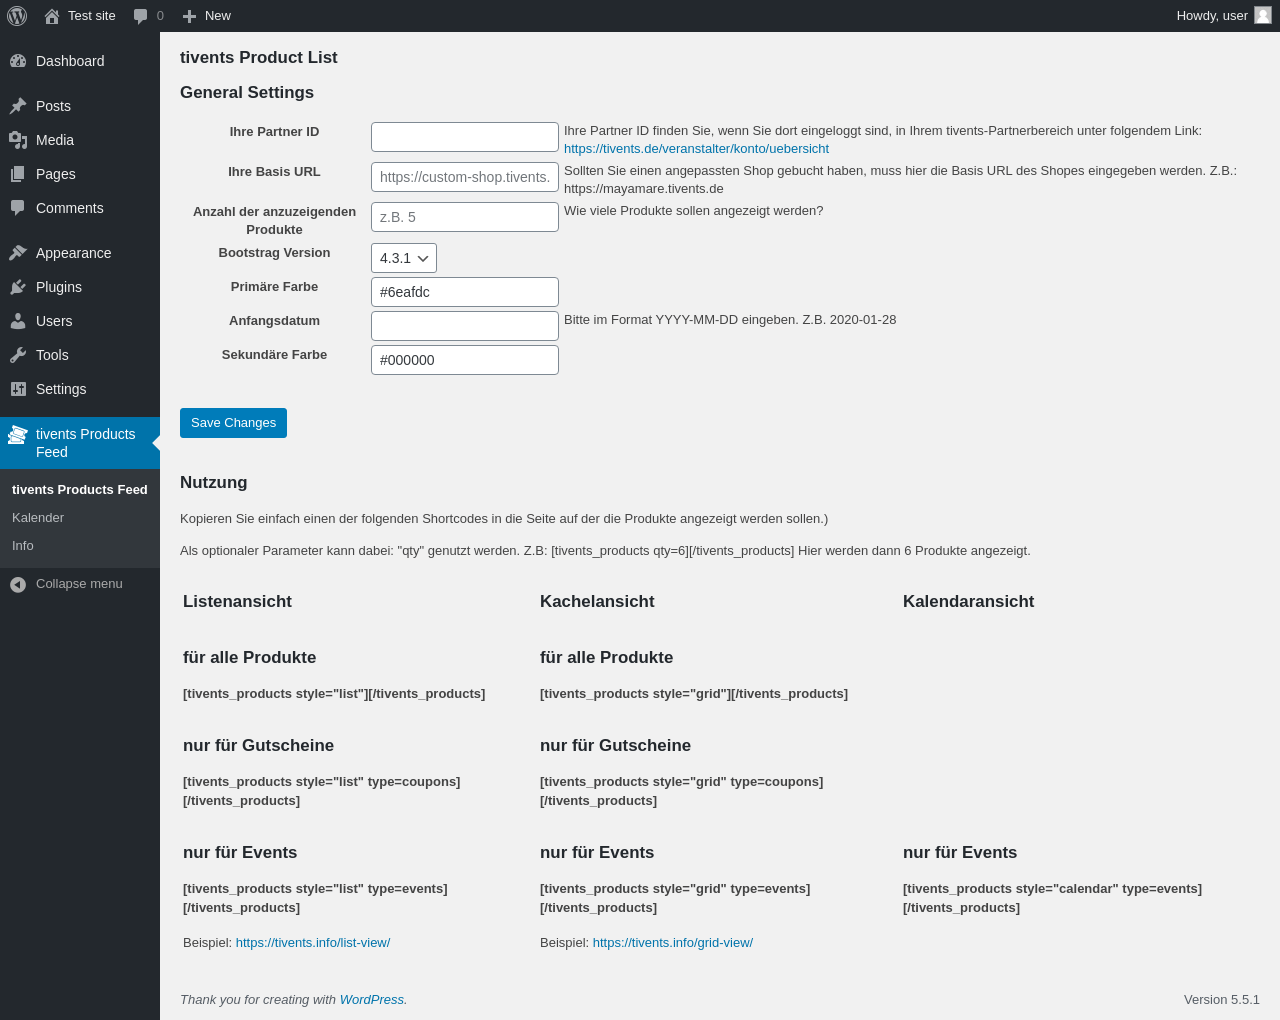Navigate to Pages in the sidebar
This screenshot has width=1280, height=1020.
click(x=80, y=174)
